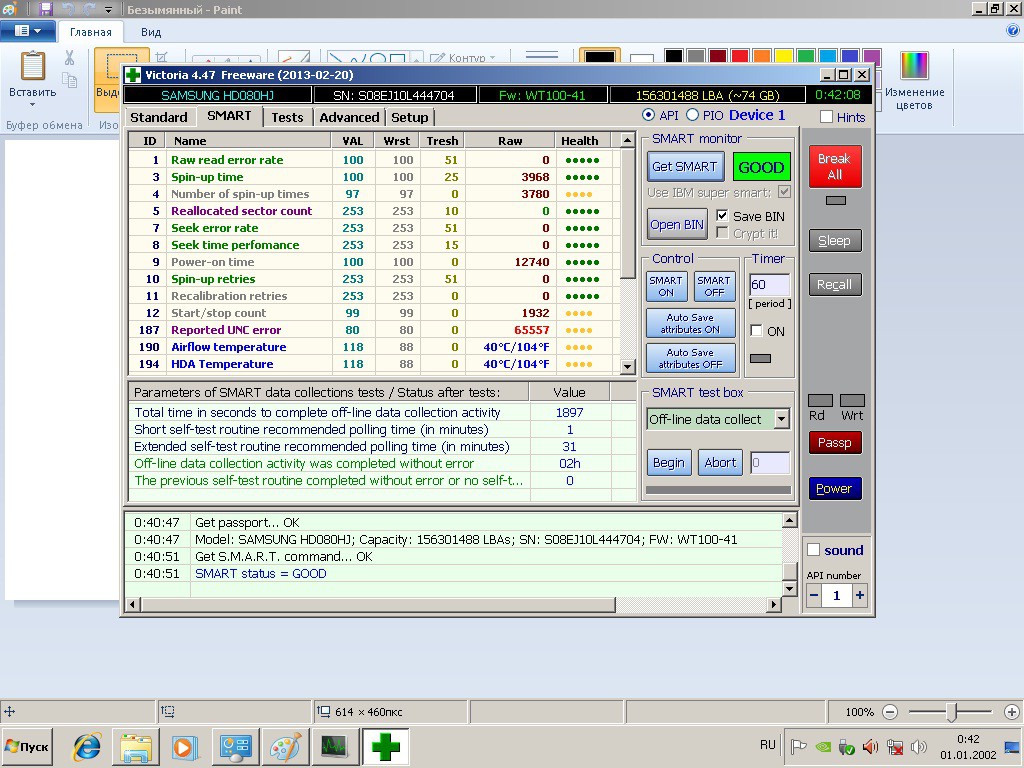
Task: Increase API number with plus button
Action: tap(860, 595)
